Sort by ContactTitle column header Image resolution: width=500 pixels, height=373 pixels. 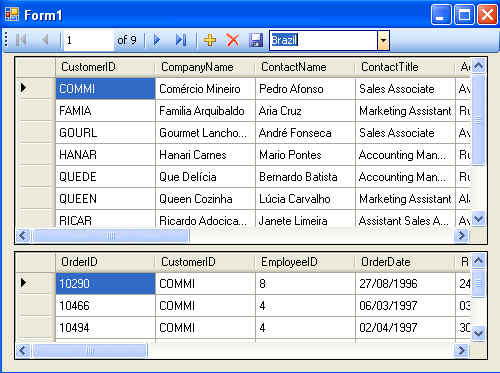(x=405, y=67)
